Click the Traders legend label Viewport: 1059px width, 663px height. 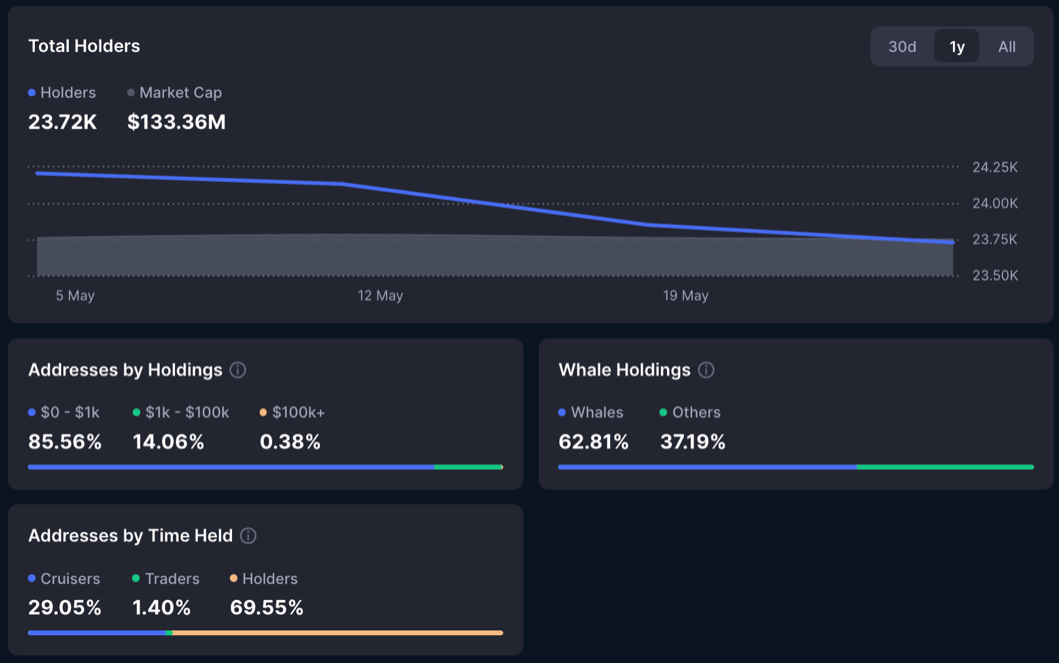170,579
